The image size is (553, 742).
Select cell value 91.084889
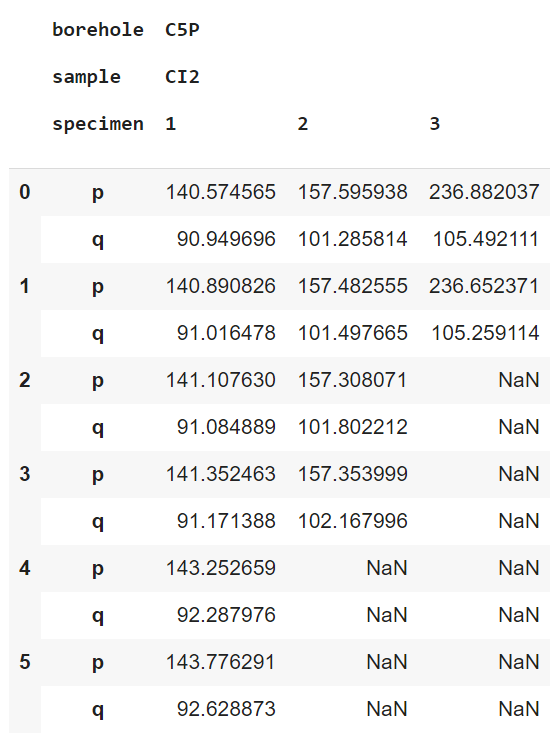[x=226, y=427]
